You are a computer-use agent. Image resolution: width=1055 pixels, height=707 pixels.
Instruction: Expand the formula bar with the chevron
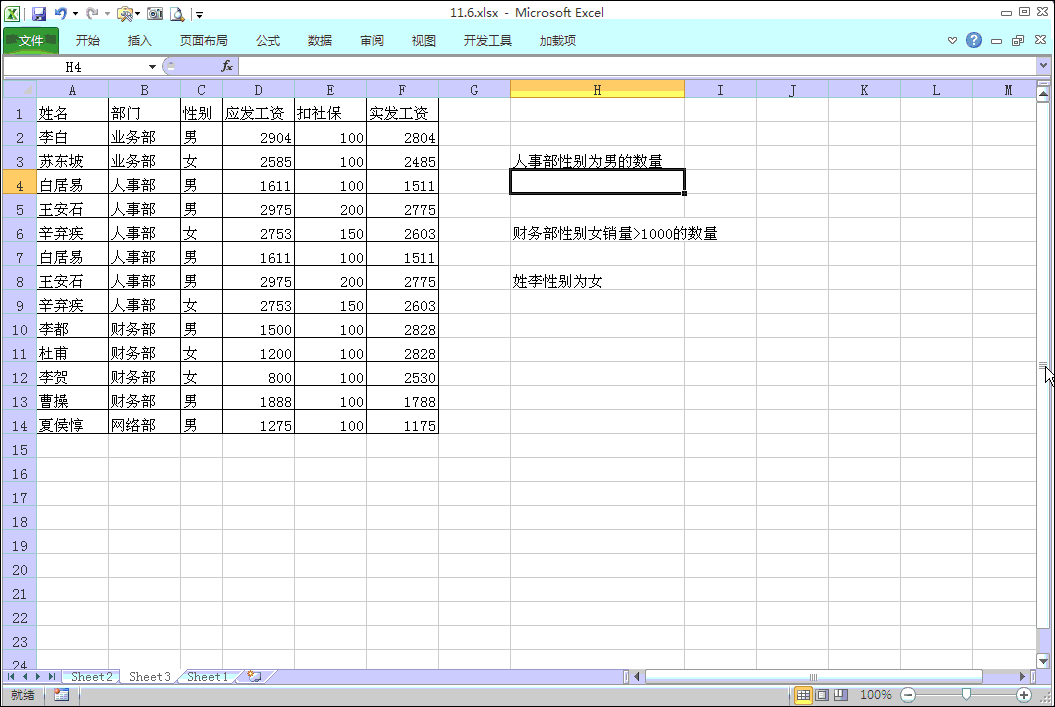tap(1043, 66)
